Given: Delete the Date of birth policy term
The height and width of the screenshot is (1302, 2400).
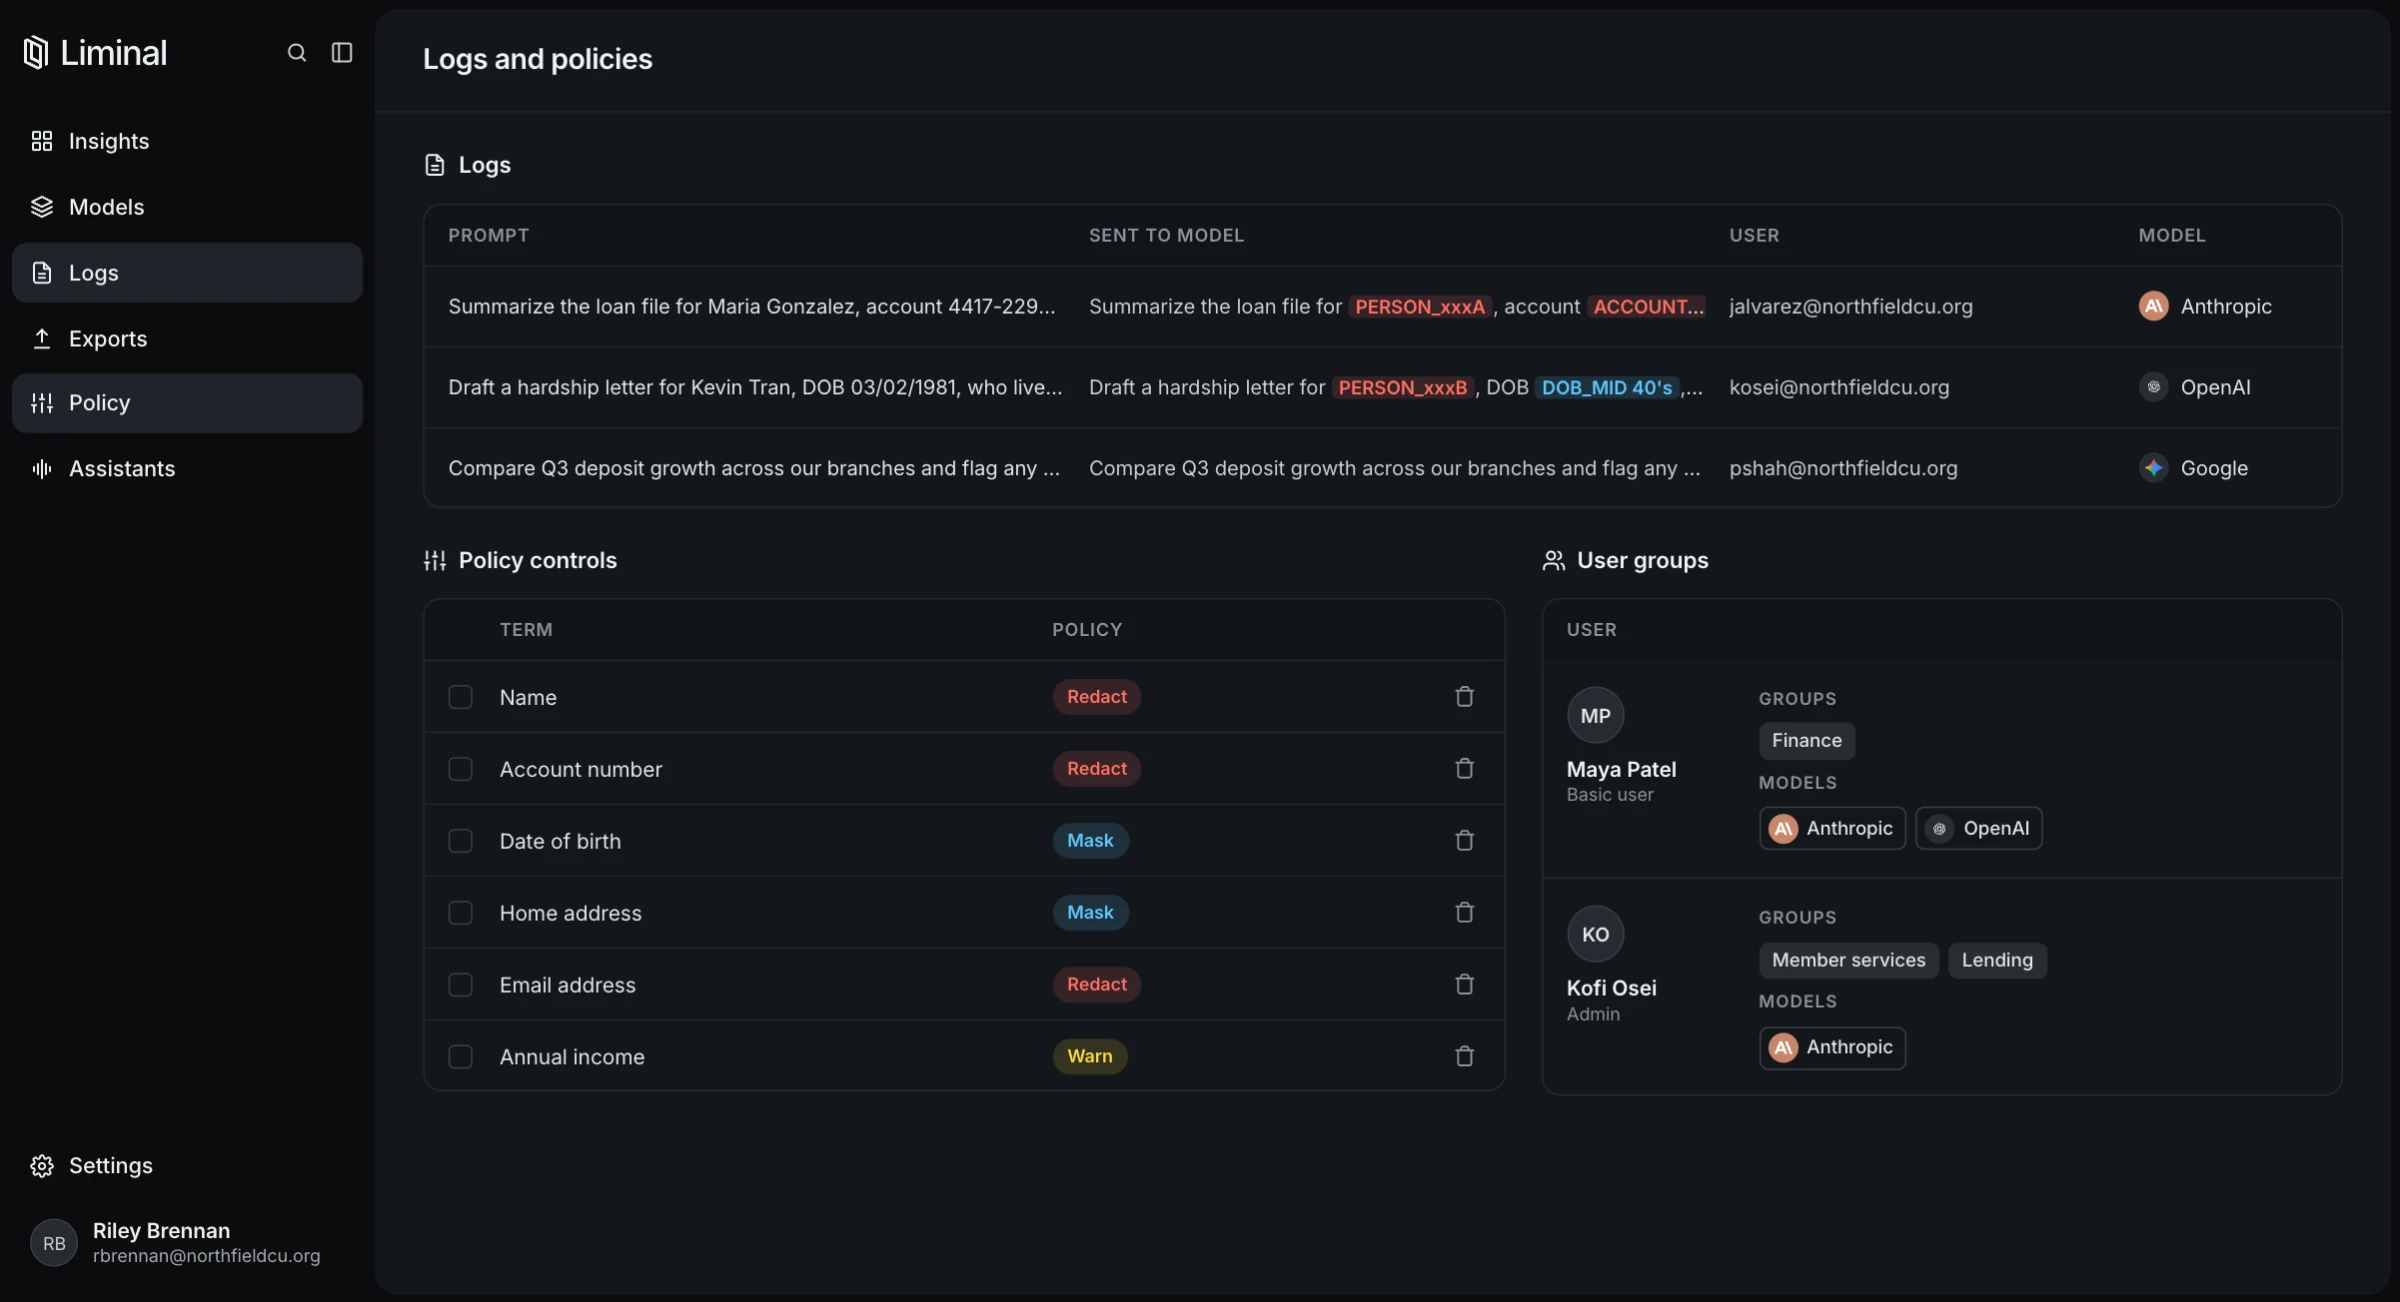Looking at the screenshot, I should click(1464, 841).
